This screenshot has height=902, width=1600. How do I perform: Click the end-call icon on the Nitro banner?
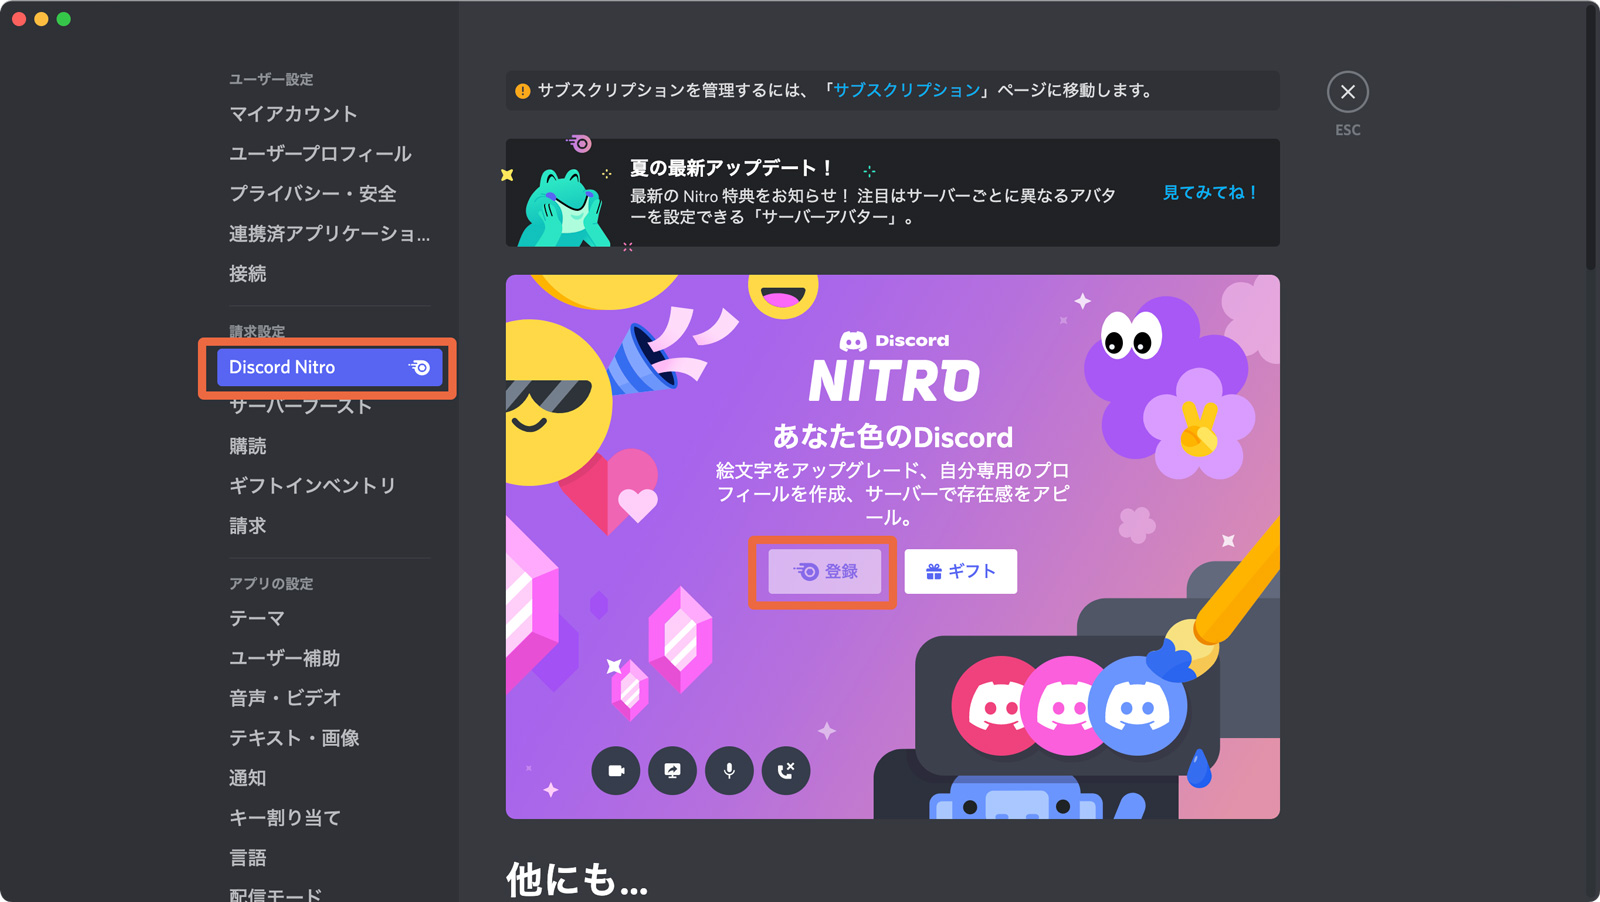coord(786,771)
